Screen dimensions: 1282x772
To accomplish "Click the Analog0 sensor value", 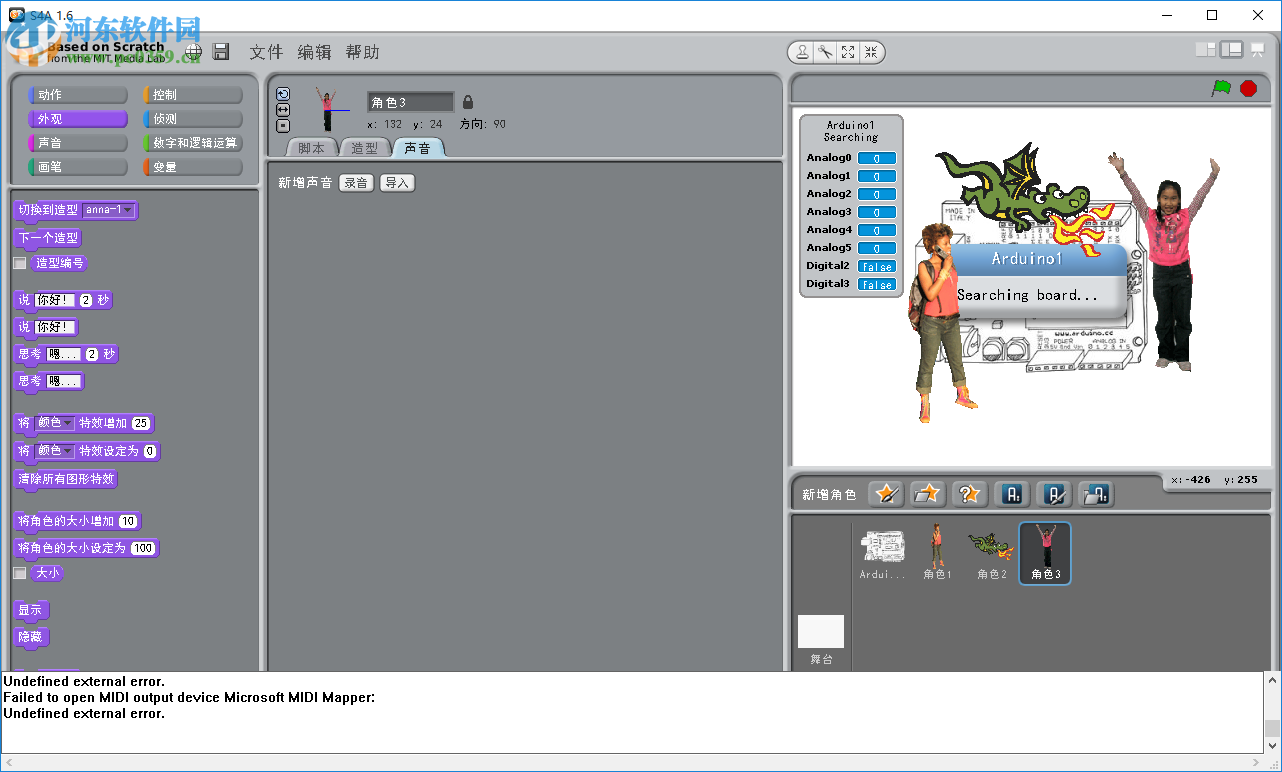I will pyautogui.click(x=877, y=158).
